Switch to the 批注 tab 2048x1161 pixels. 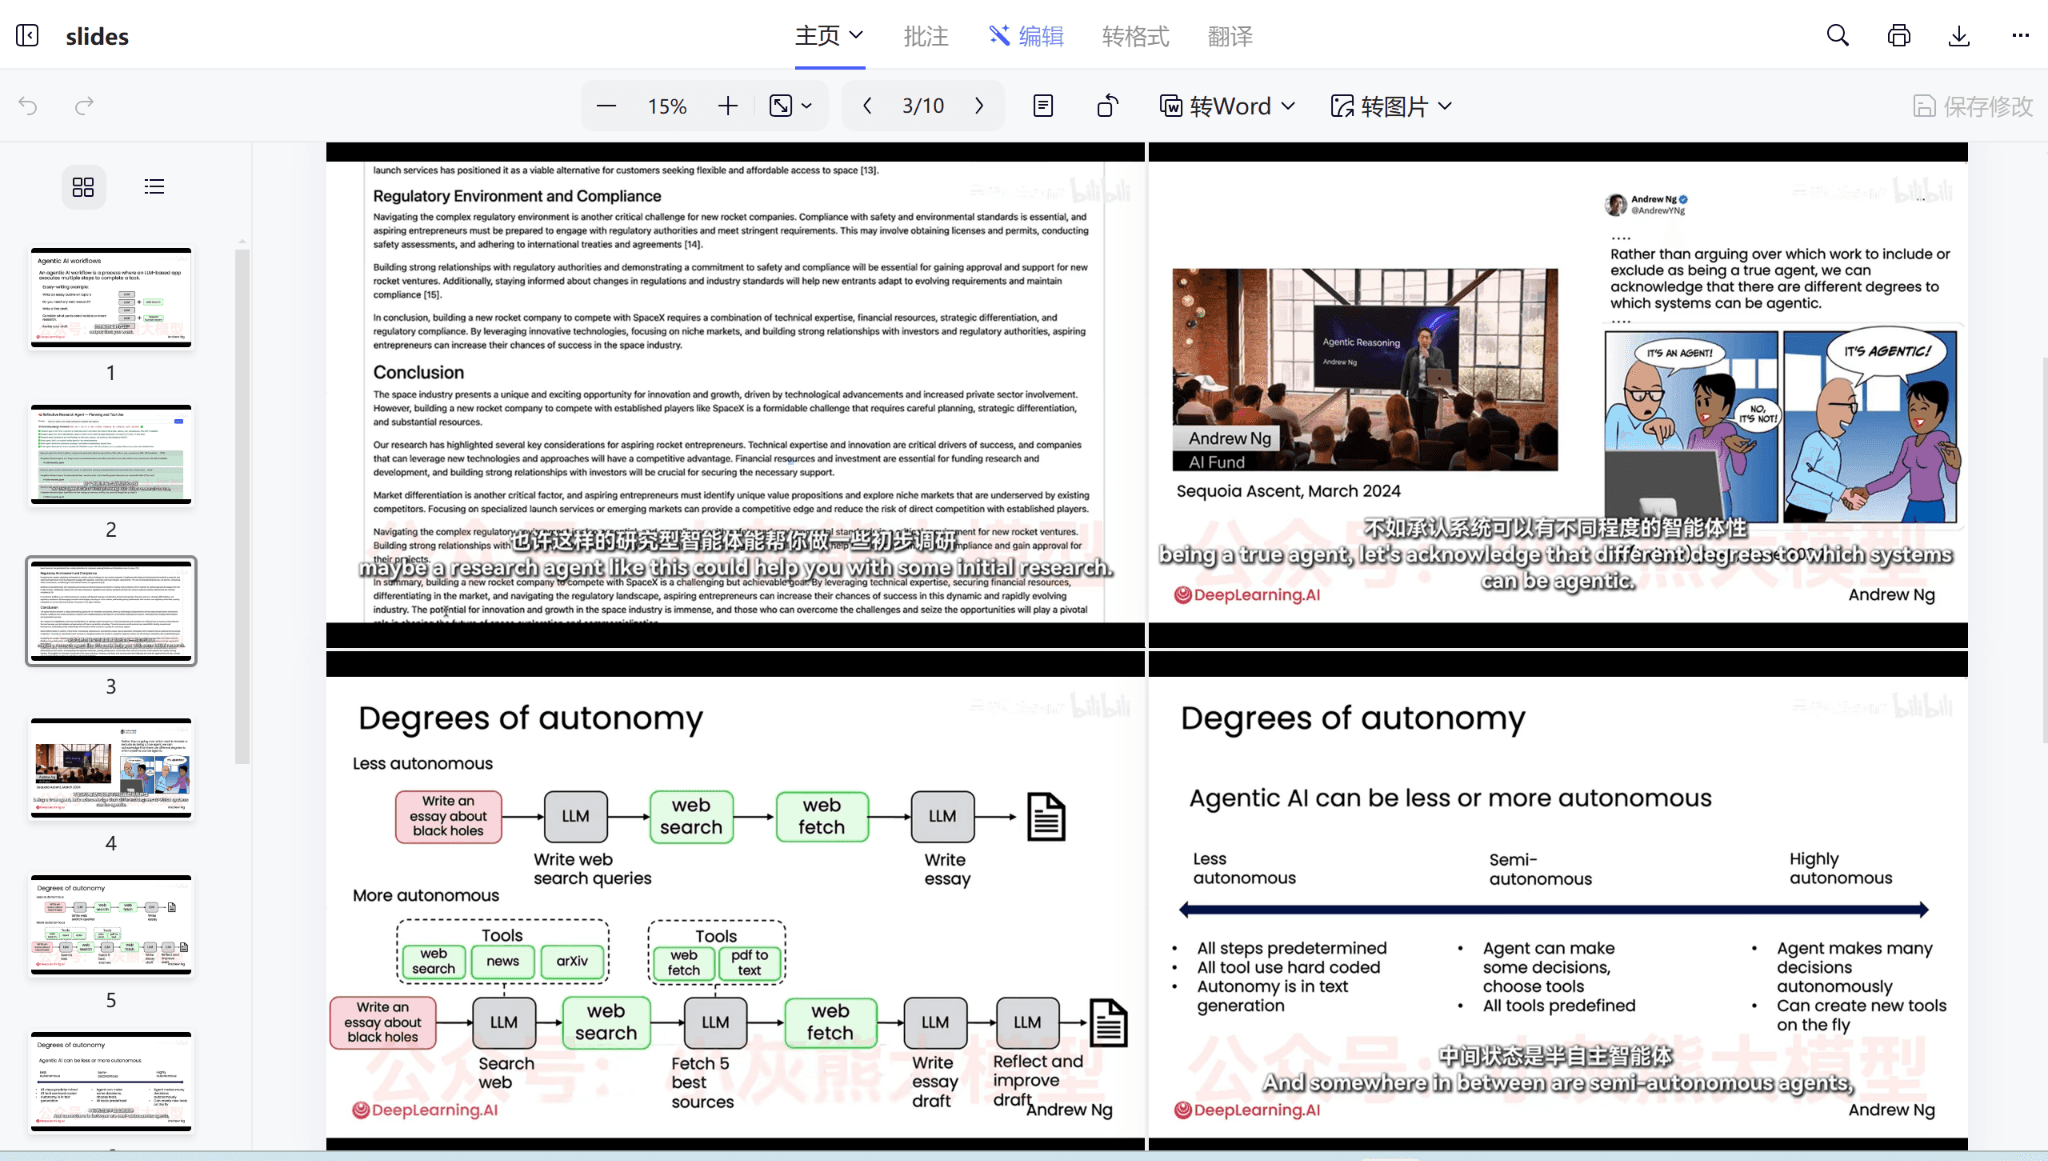[x=926, y=36]
